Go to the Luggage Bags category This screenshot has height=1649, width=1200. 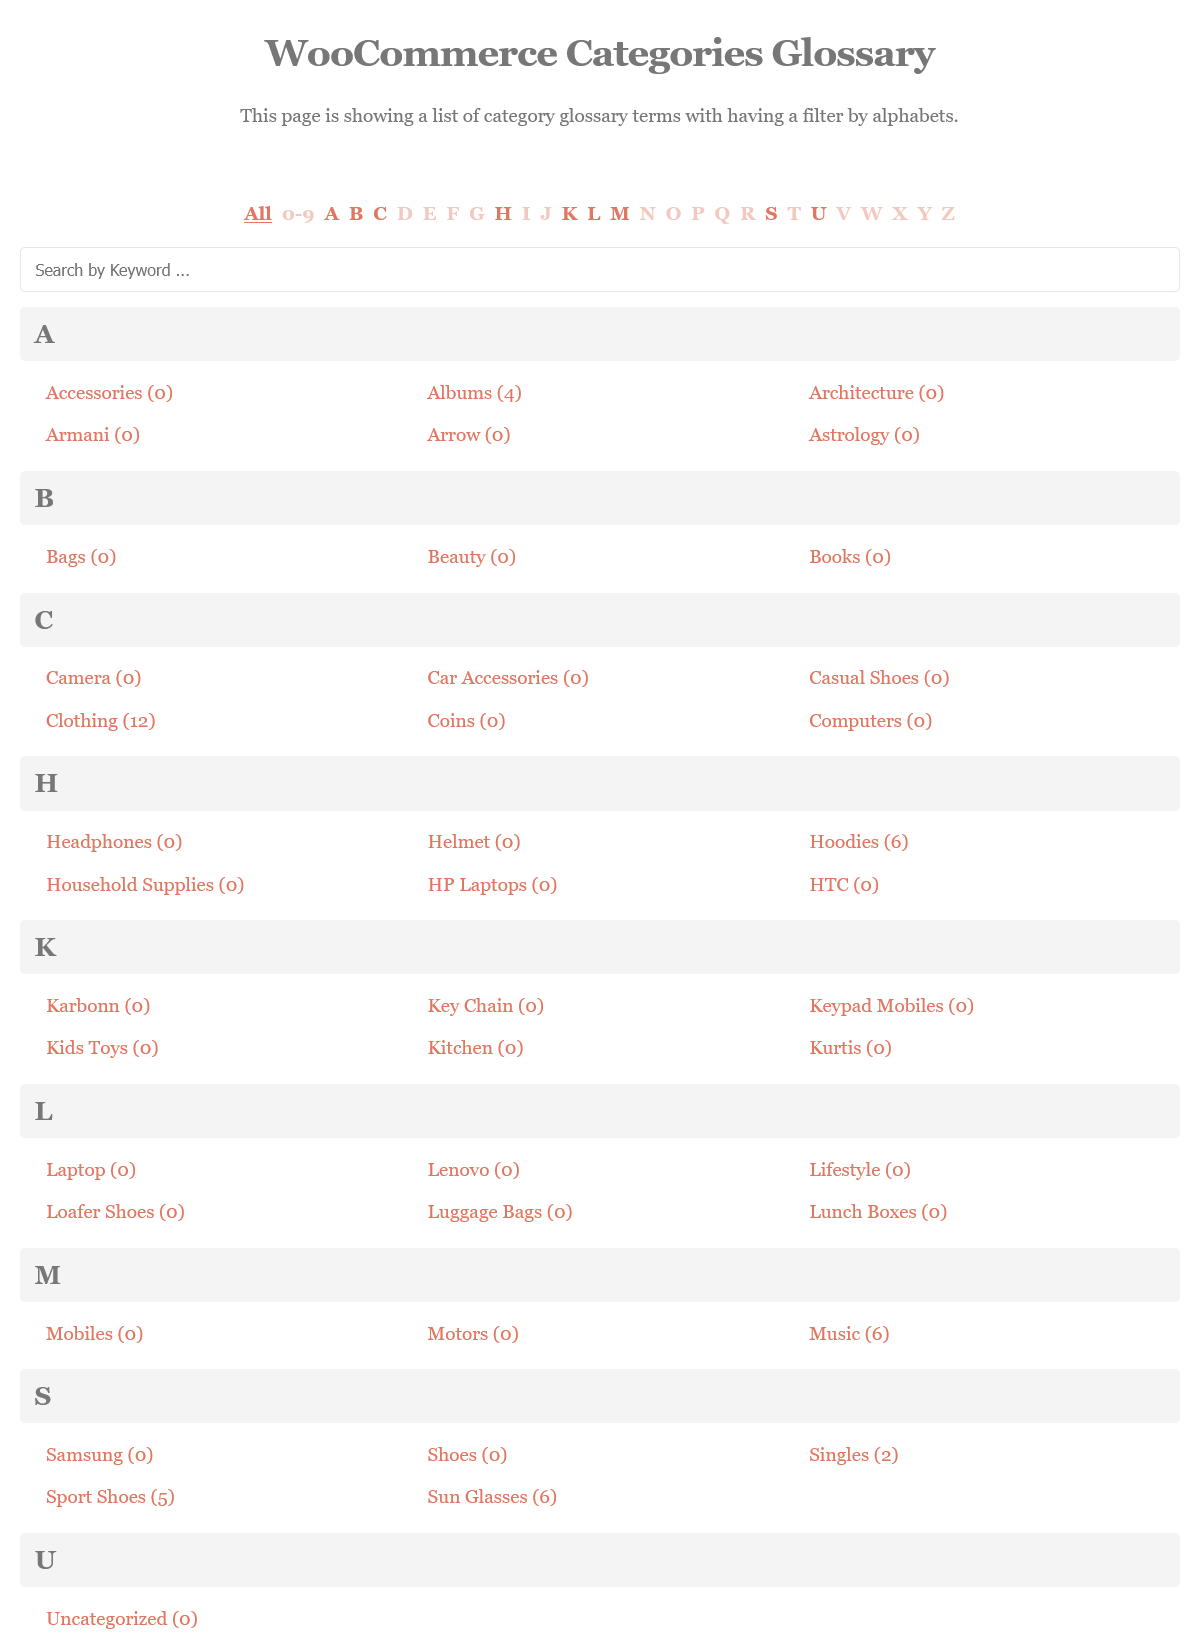[499, 1212]
